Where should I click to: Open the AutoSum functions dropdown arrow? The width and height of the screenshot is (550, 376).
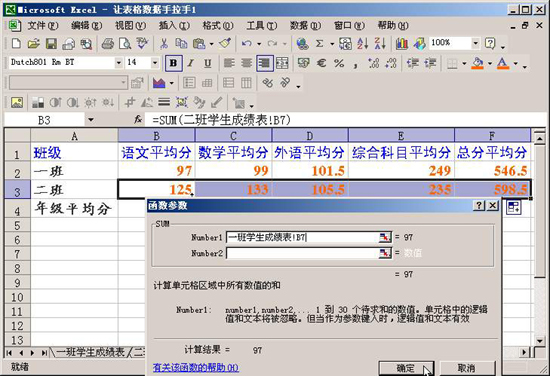click(332, 44)
